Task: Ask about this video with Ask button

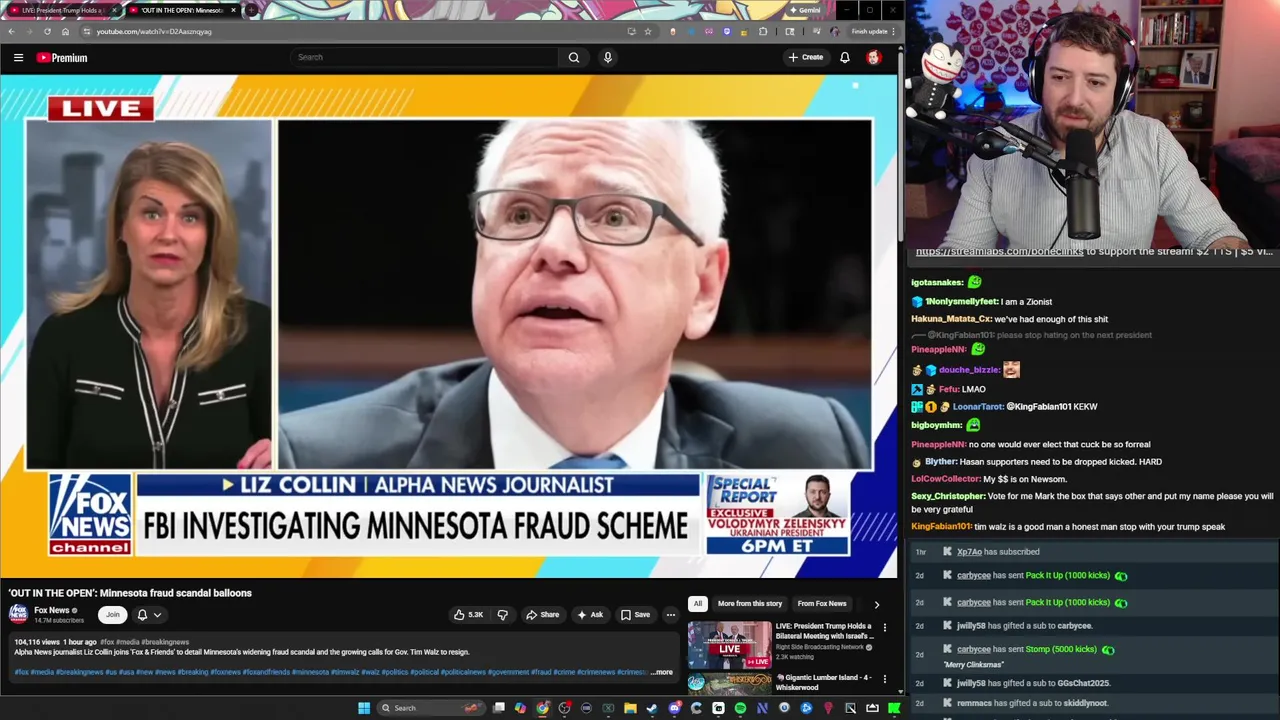Action: (590, 615)
